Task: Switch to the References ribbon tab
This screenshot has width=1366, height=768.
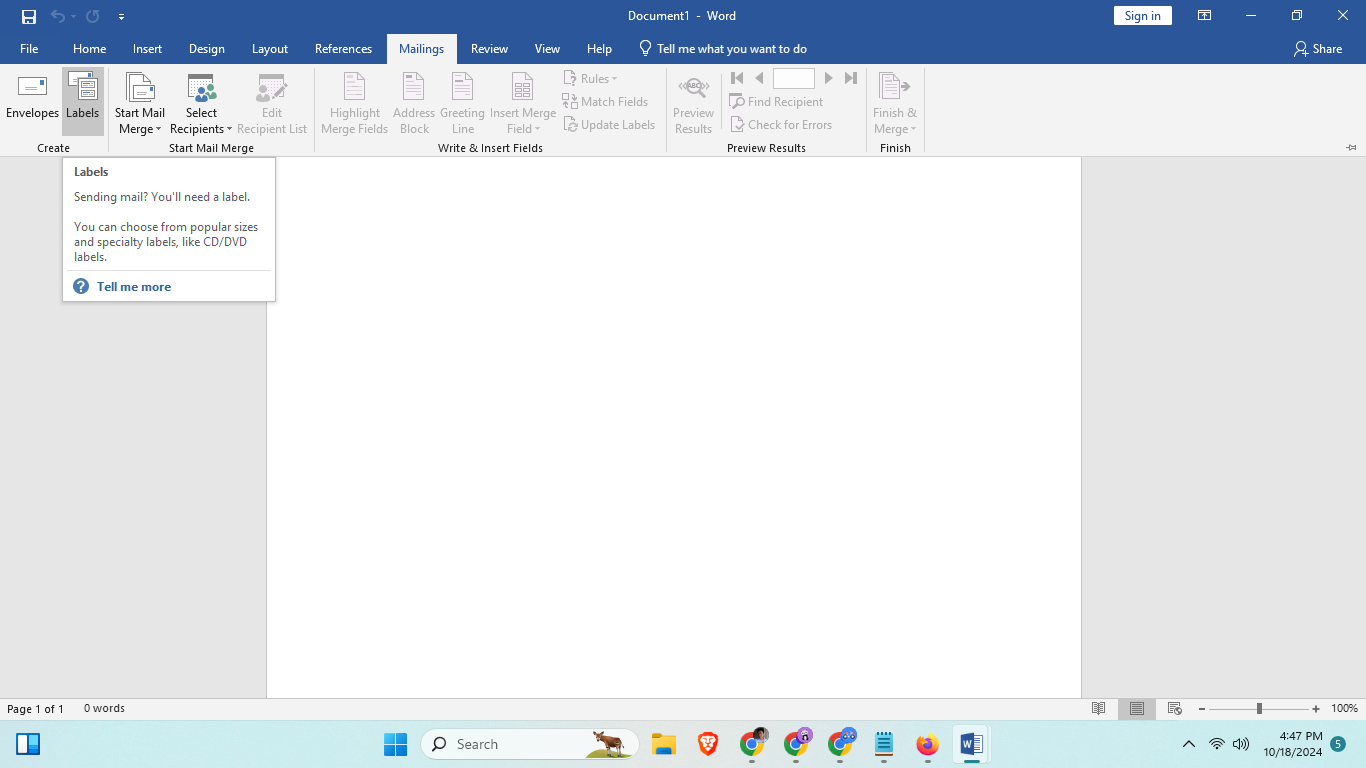Action: 343,48
